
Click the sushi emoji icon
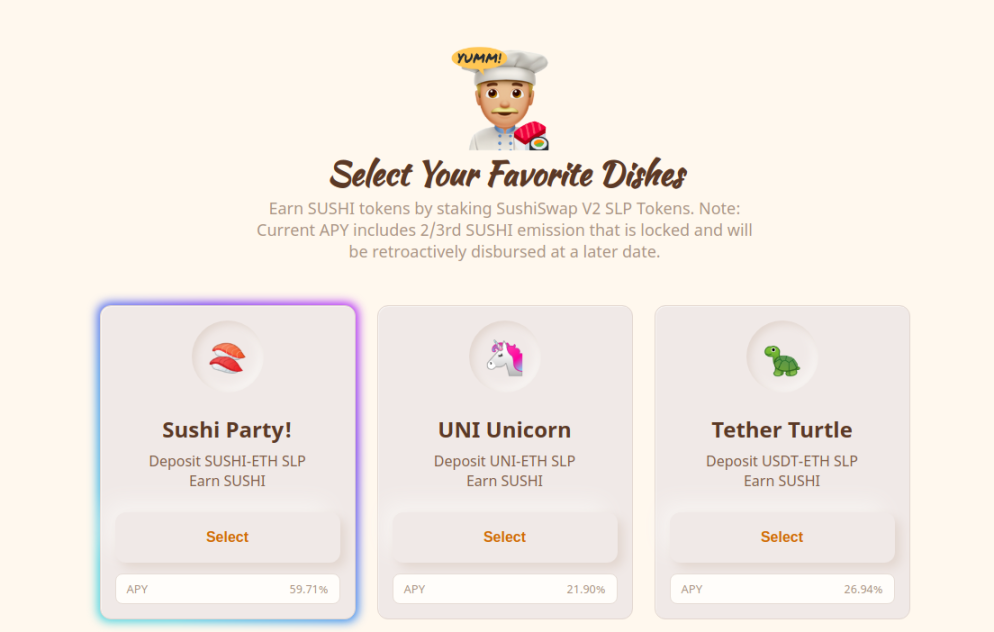point(227,357)
